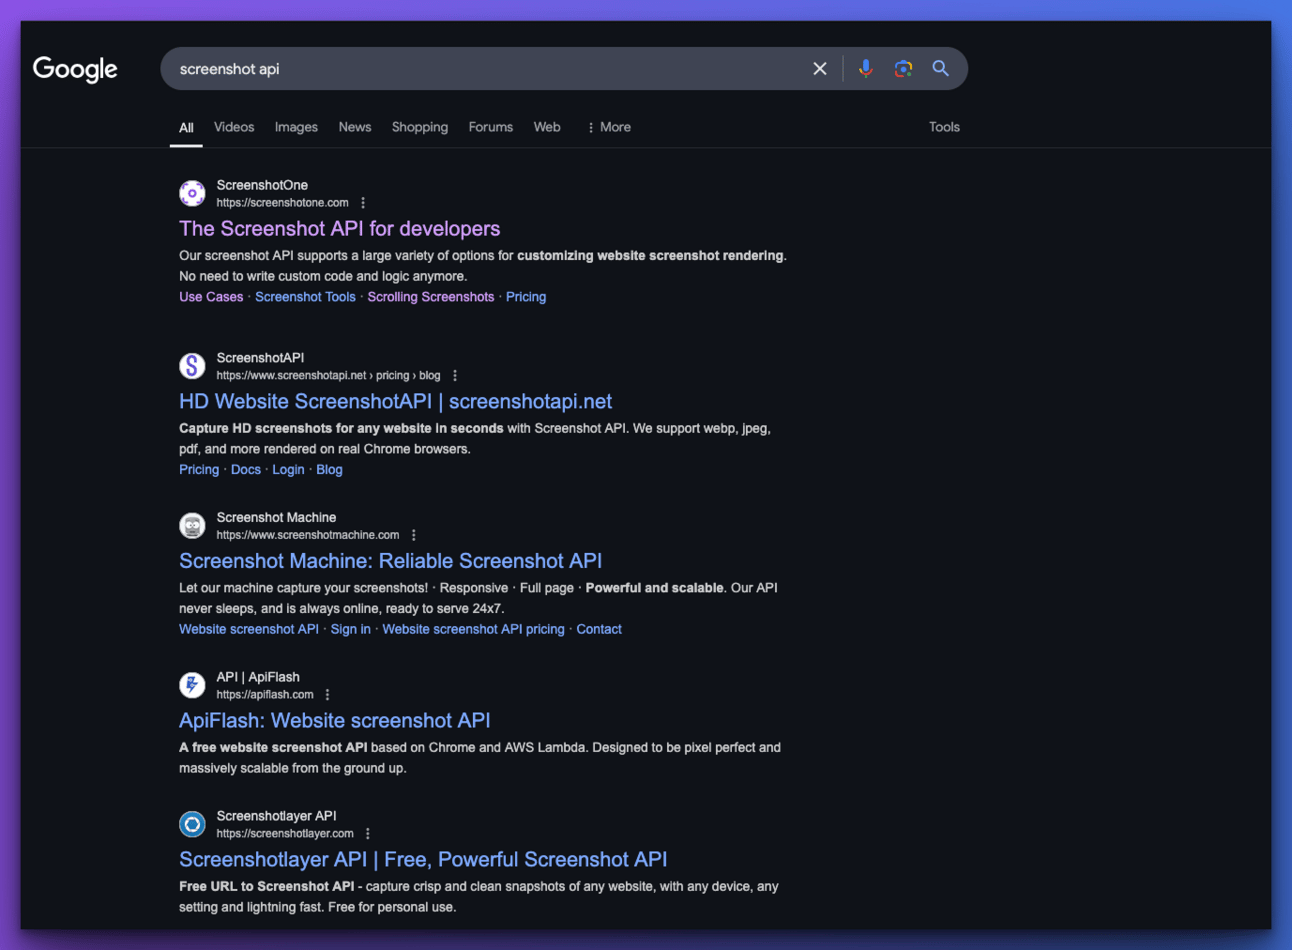
Task: Click the https://screenshotone.com URL text
Action: [283, 203]
